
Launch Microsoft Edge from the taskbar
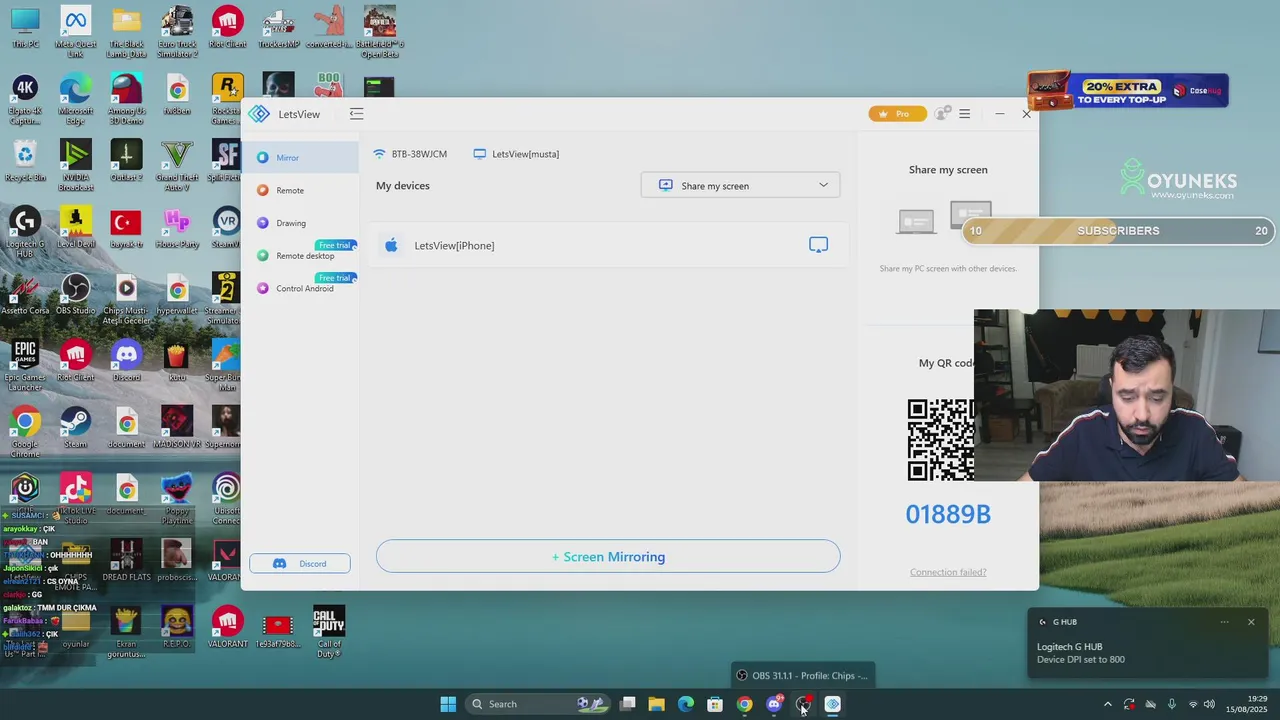(686, 704)
